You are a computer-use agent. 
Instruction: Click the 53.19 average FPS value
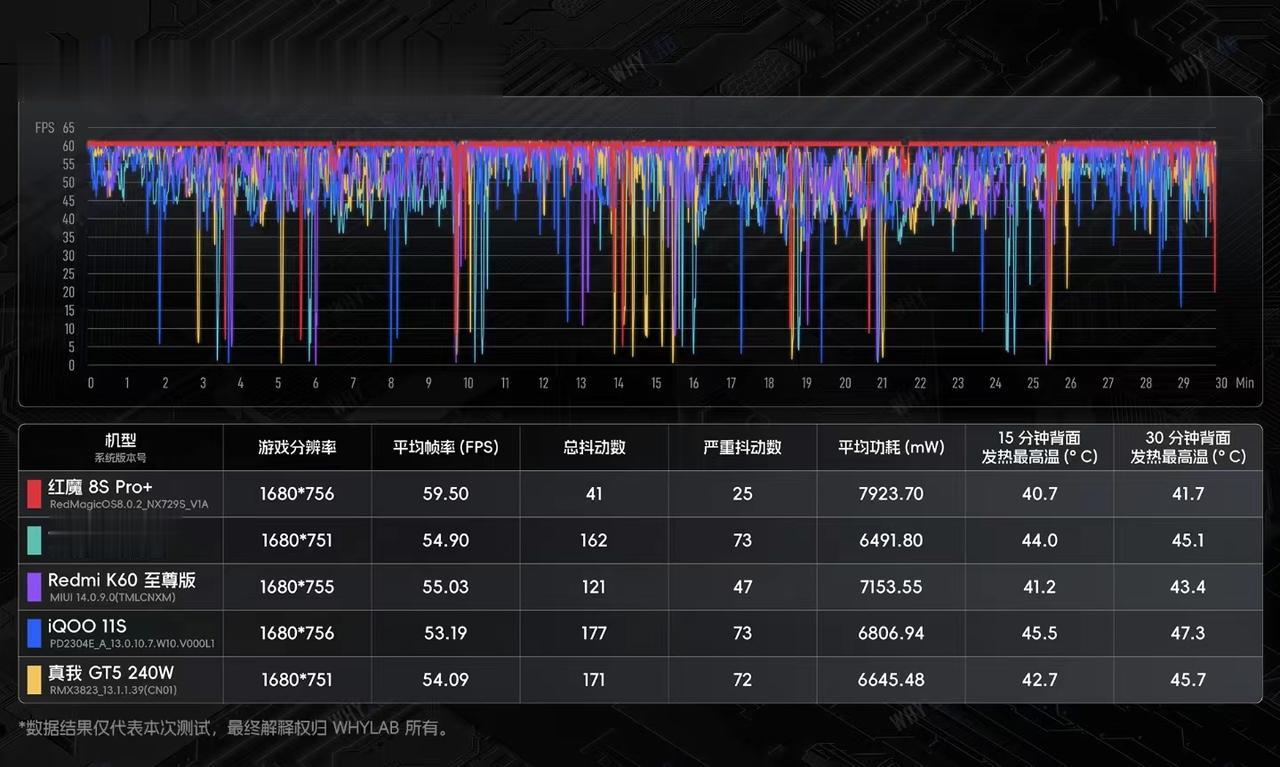point(445,633)
